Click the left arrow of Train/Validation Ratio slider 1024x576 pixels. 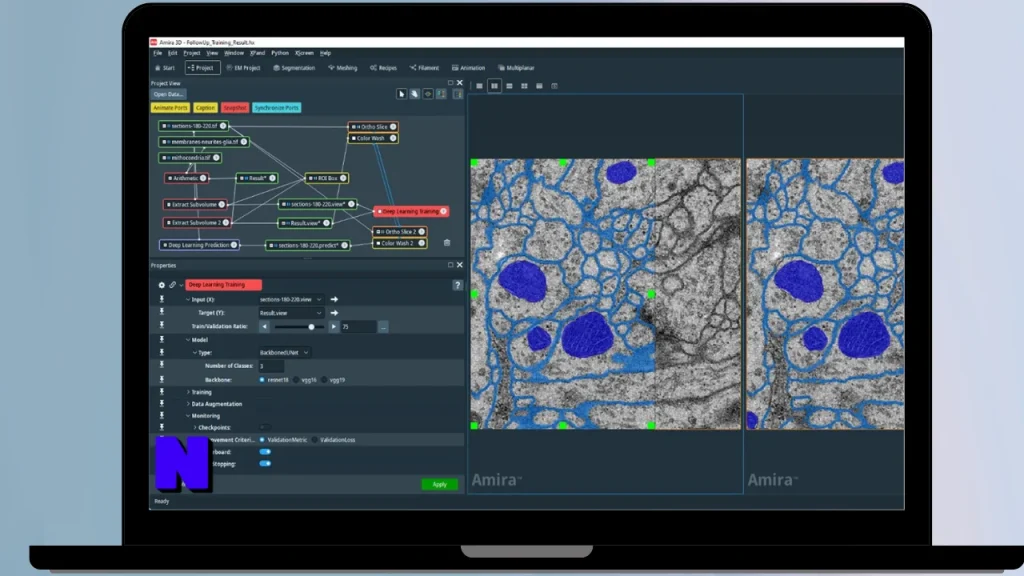coord(264,327)
